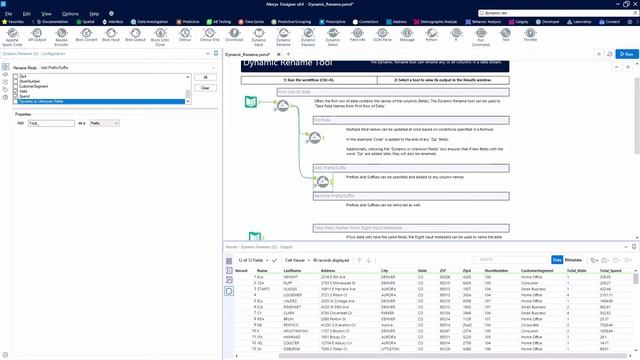640x360 pixels.
Task: Select the Python tool
Action: pyautogui.click(x=431, y=35)
